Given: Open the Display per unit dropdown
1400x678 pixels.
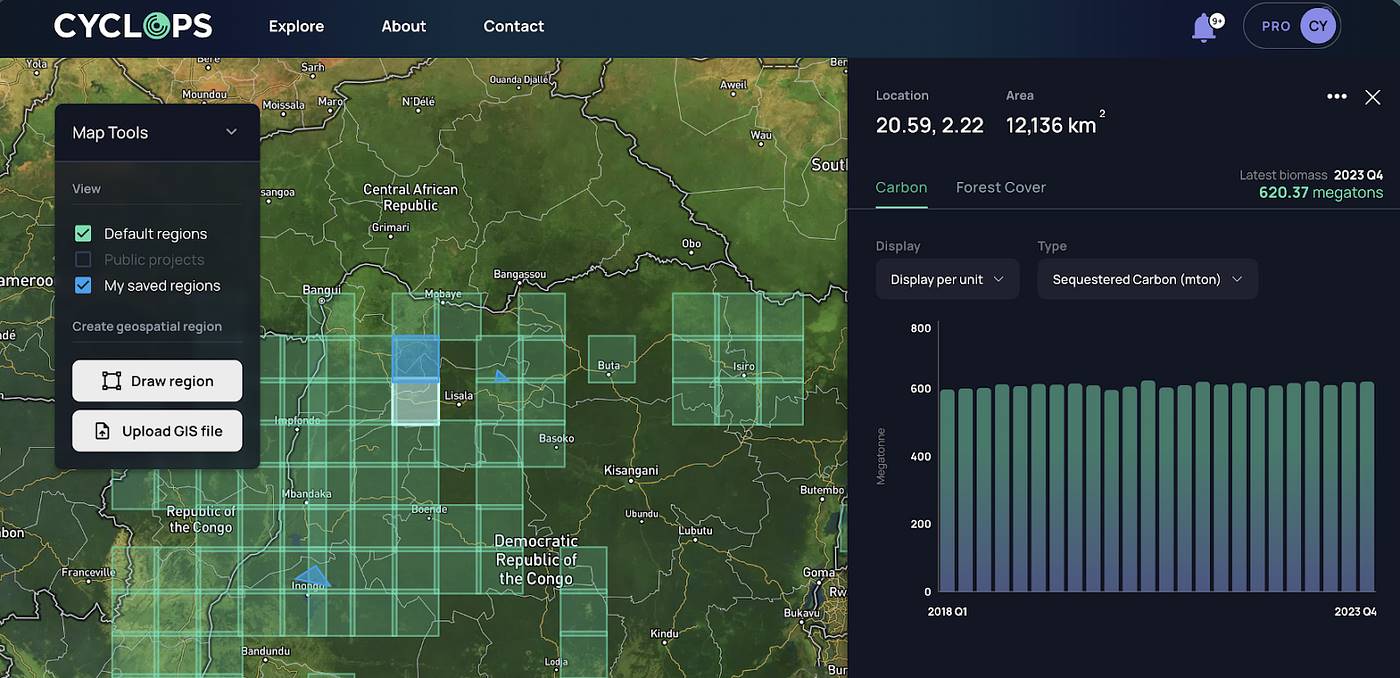Looking at the screenshot, I should 947,280.
